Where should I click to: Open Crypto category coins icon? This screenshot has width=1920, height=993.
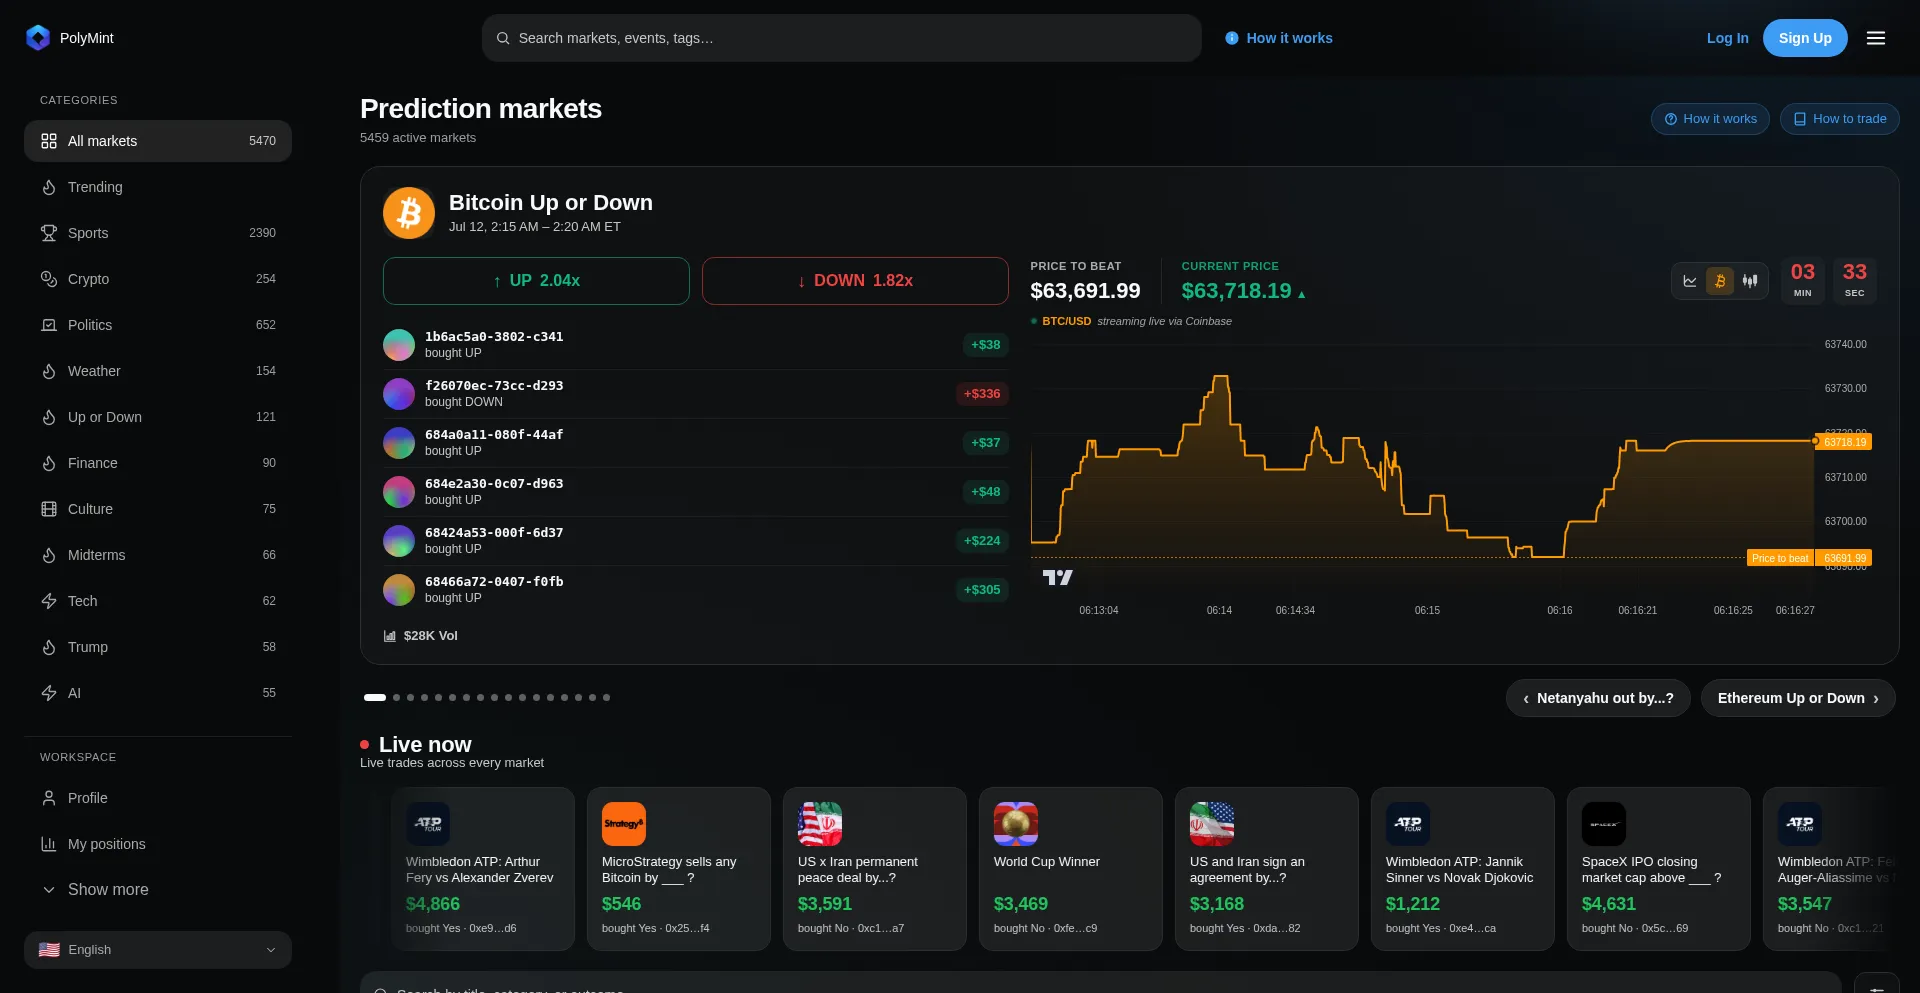[x=49, y=279]
